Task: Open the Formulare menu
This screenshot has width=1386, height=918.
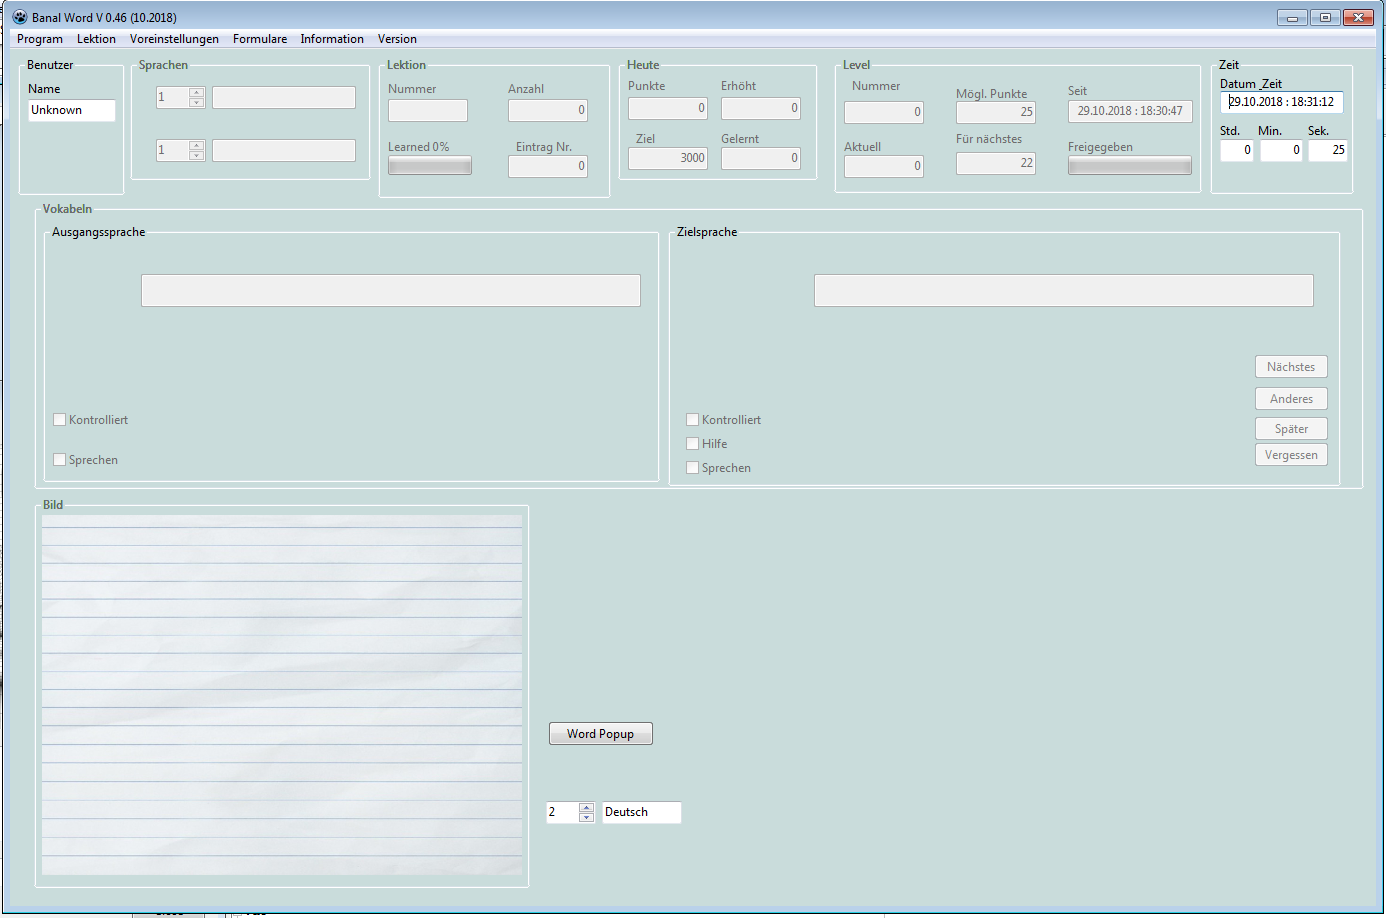Action: tap(260, 39)
